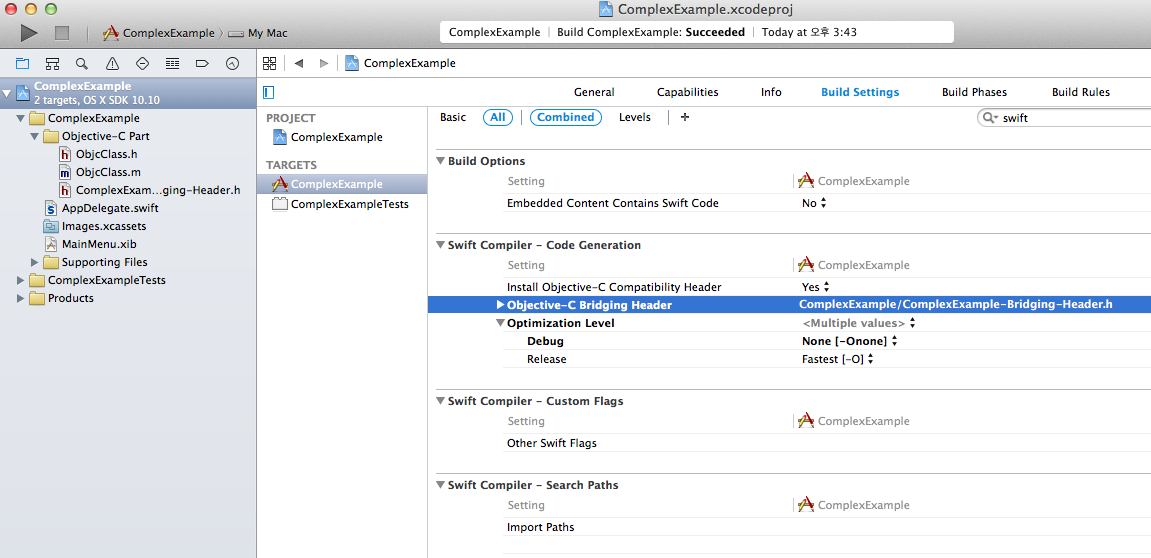Viewport: 1151px width, 558px height.
Task: Show All build settings
Action: [498, 117]
